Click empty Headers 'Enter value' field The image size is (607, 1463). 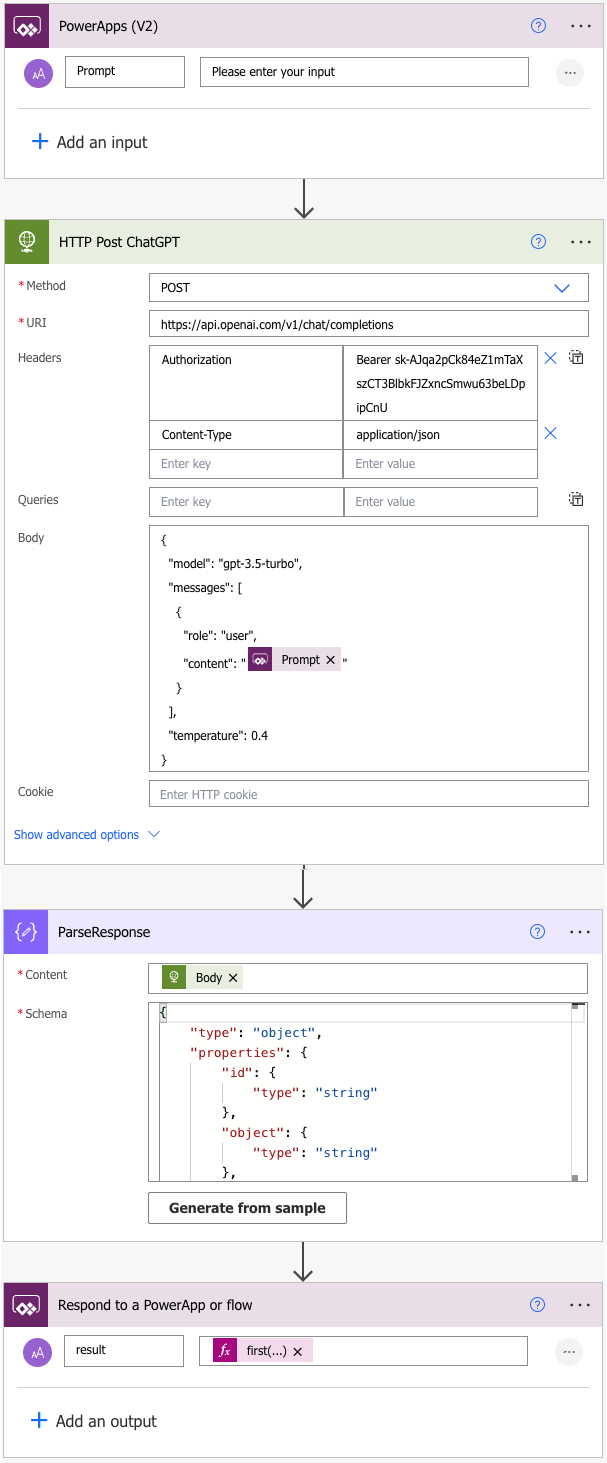440,464
